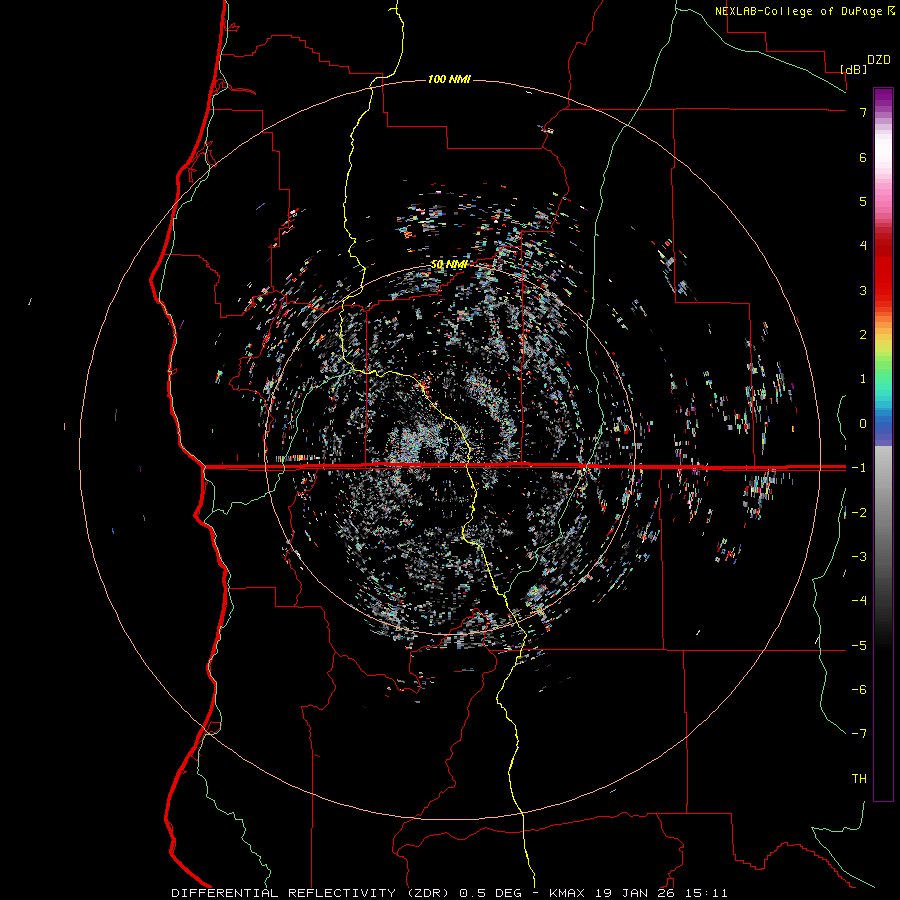Click the '15:11' scan time text
Image resolution: width=900 pixels, height=900 pixels.
click(x=706, y=893)
